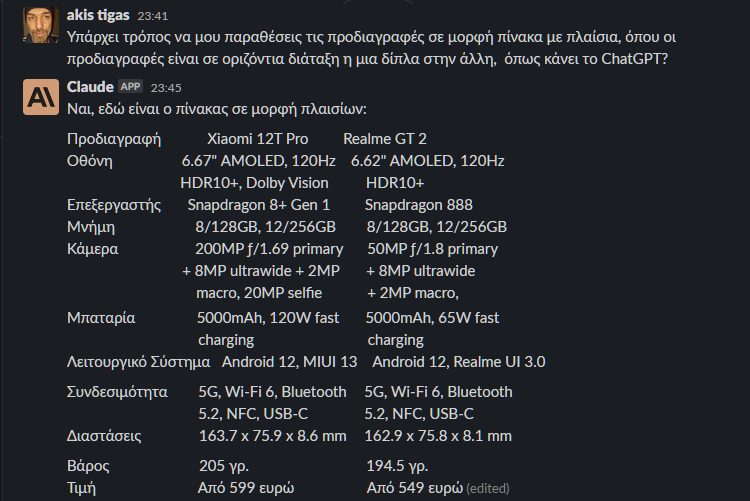Click the Claude app avatar logo

(x=41, y=97)
